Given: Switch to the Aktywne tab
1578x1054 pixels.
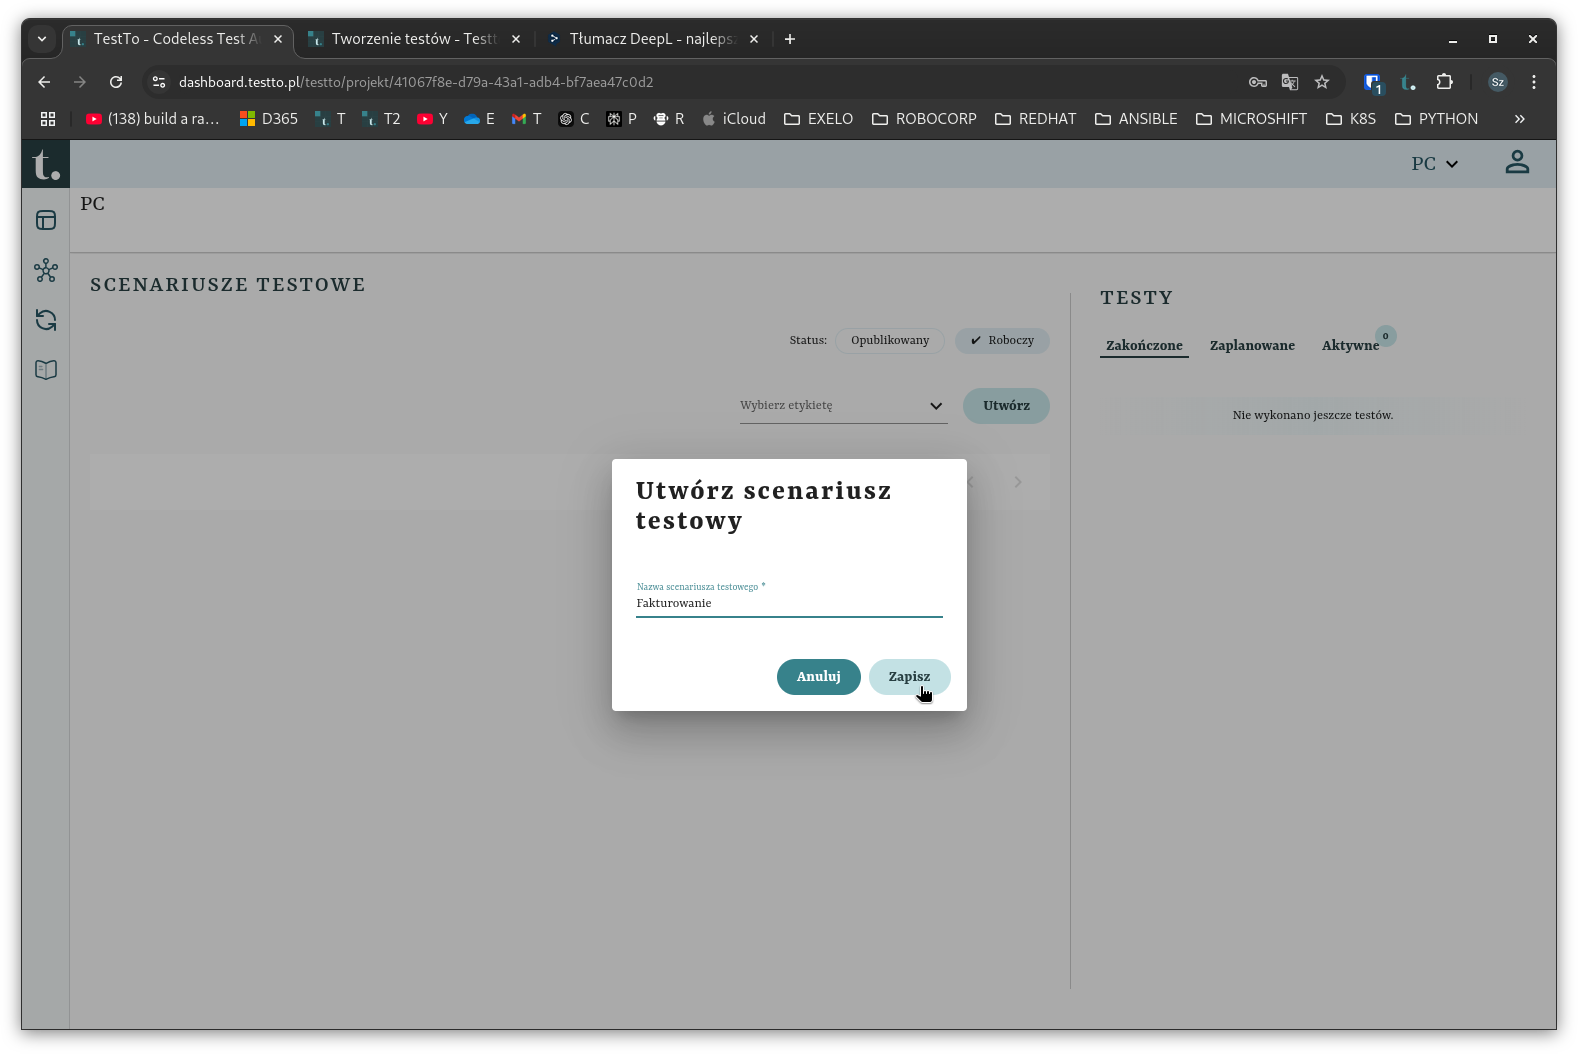Looking at the screenshot, I should click(1349, 346).
